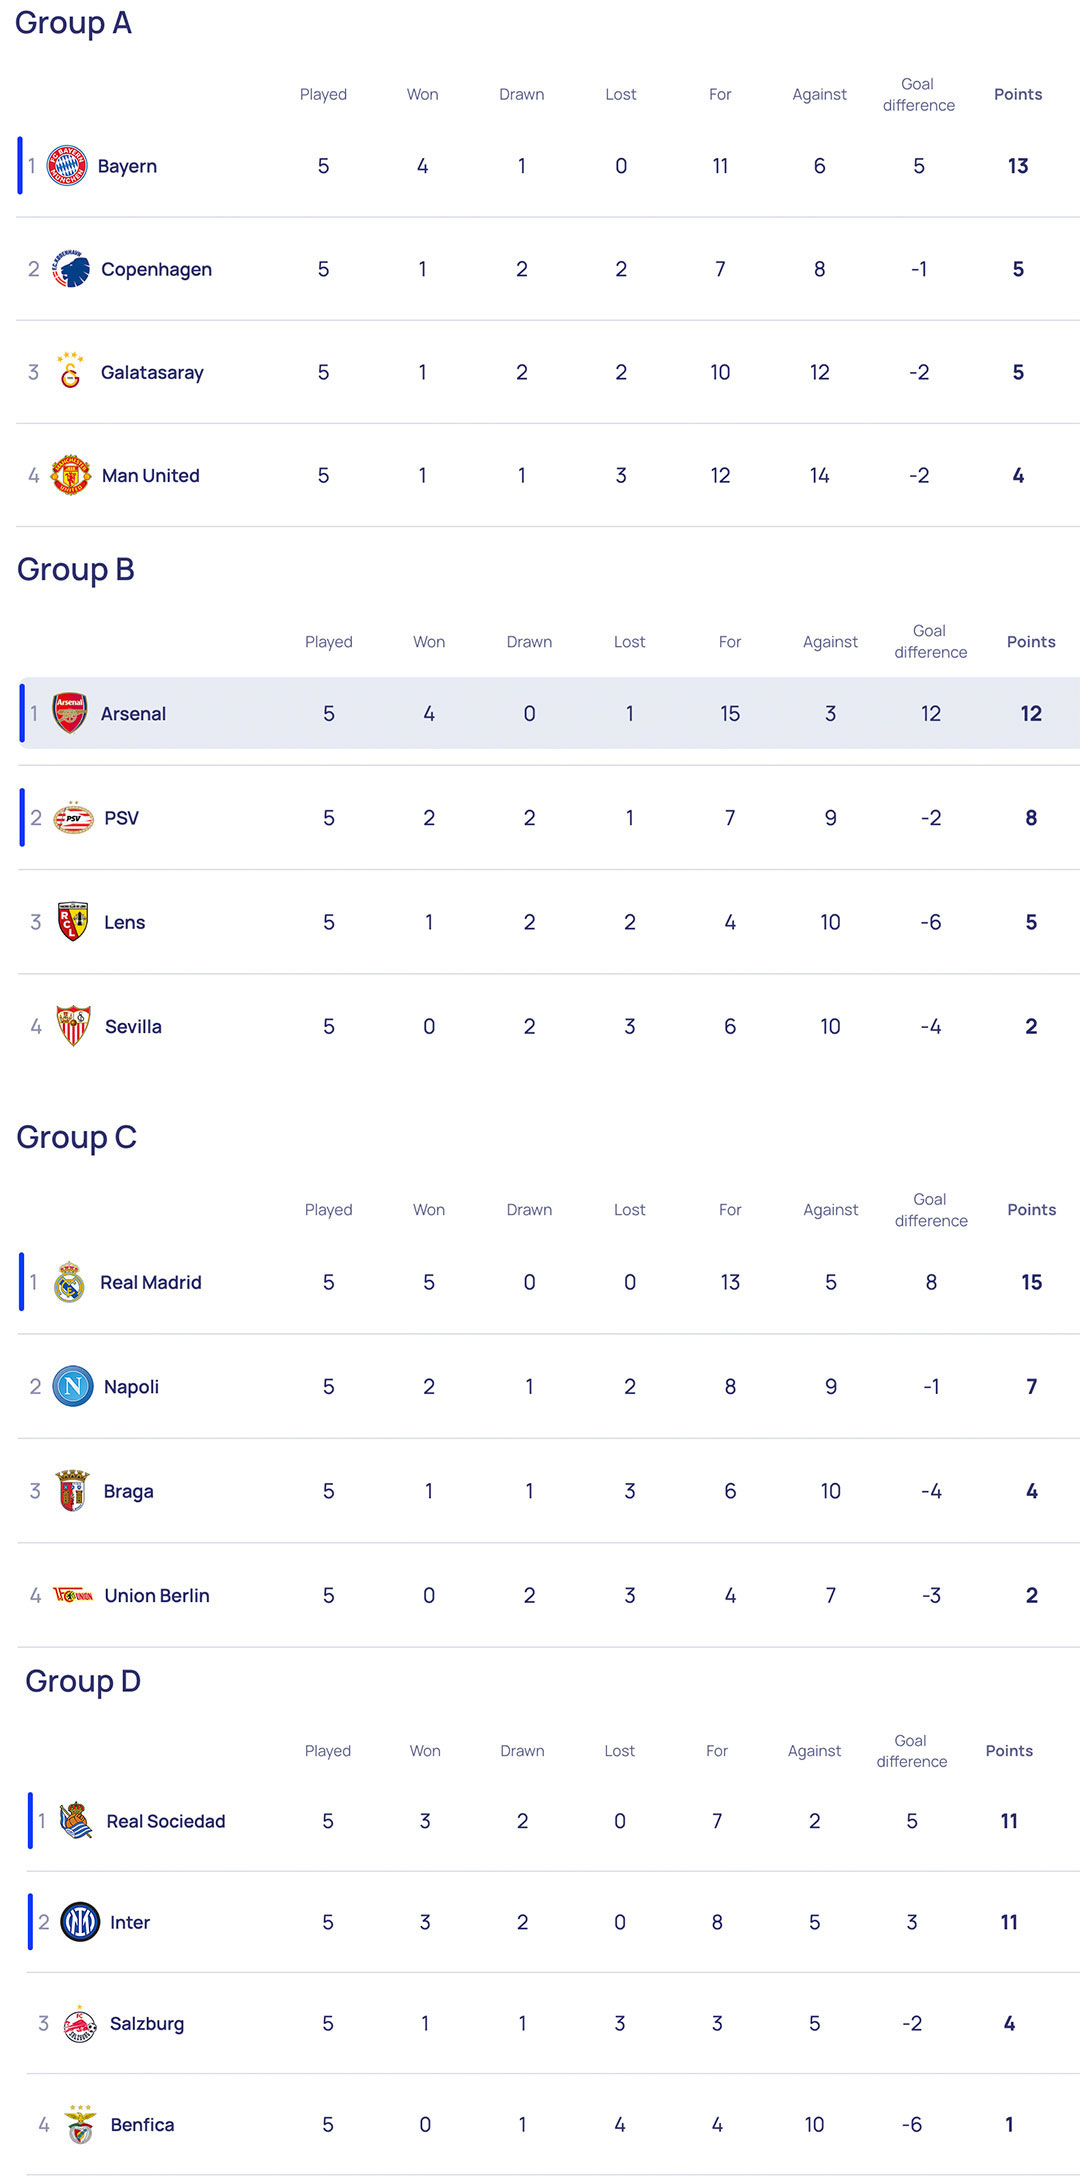
Task: Click the Inter Milan logo
Action: [x=80, y=1922]
